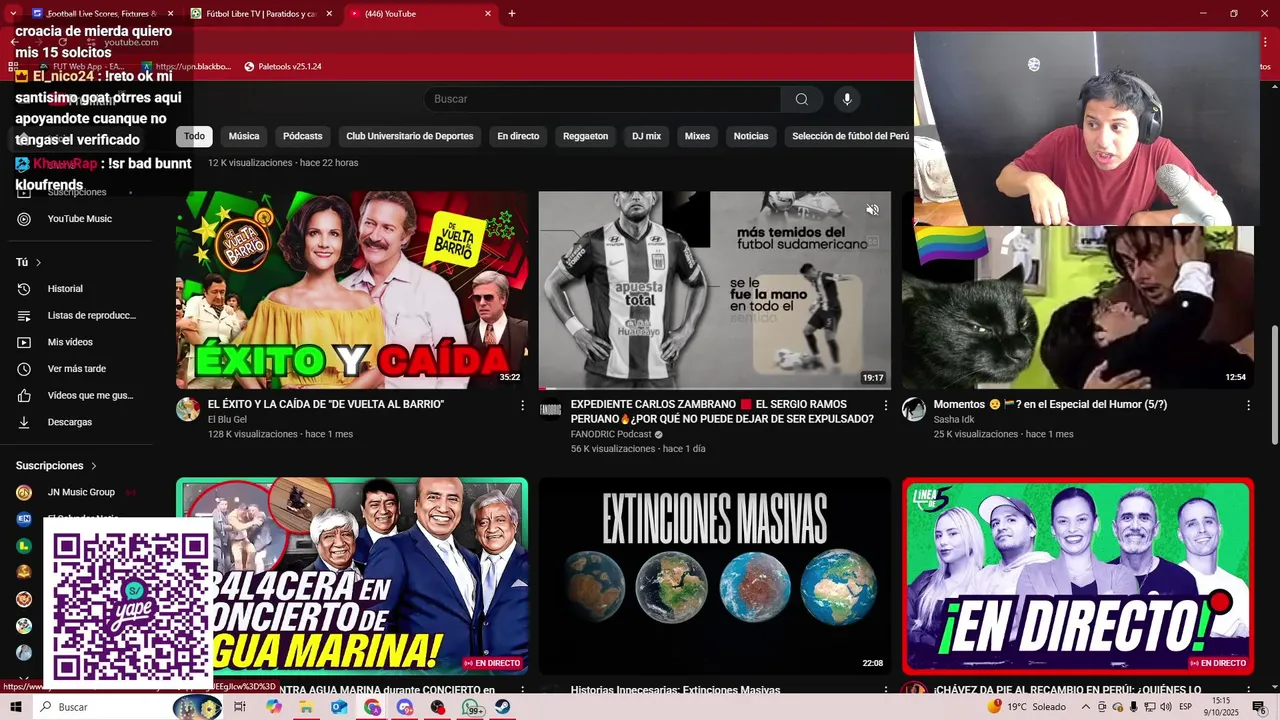Play the Extinciones Masivas thumbnail
The width and height of the screenshot is (1280, 720).
(x=715, y=576)
